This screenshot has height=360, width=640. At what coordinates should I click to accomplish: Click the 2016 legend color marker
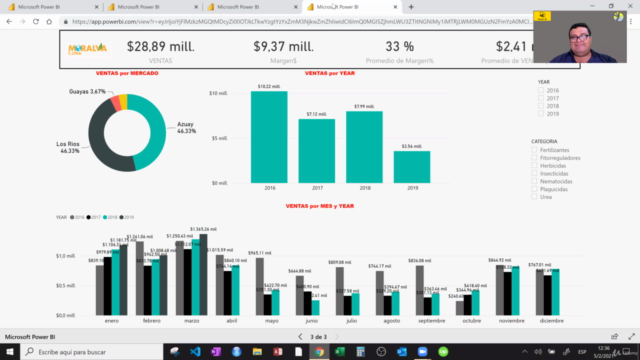click(72, 217)
